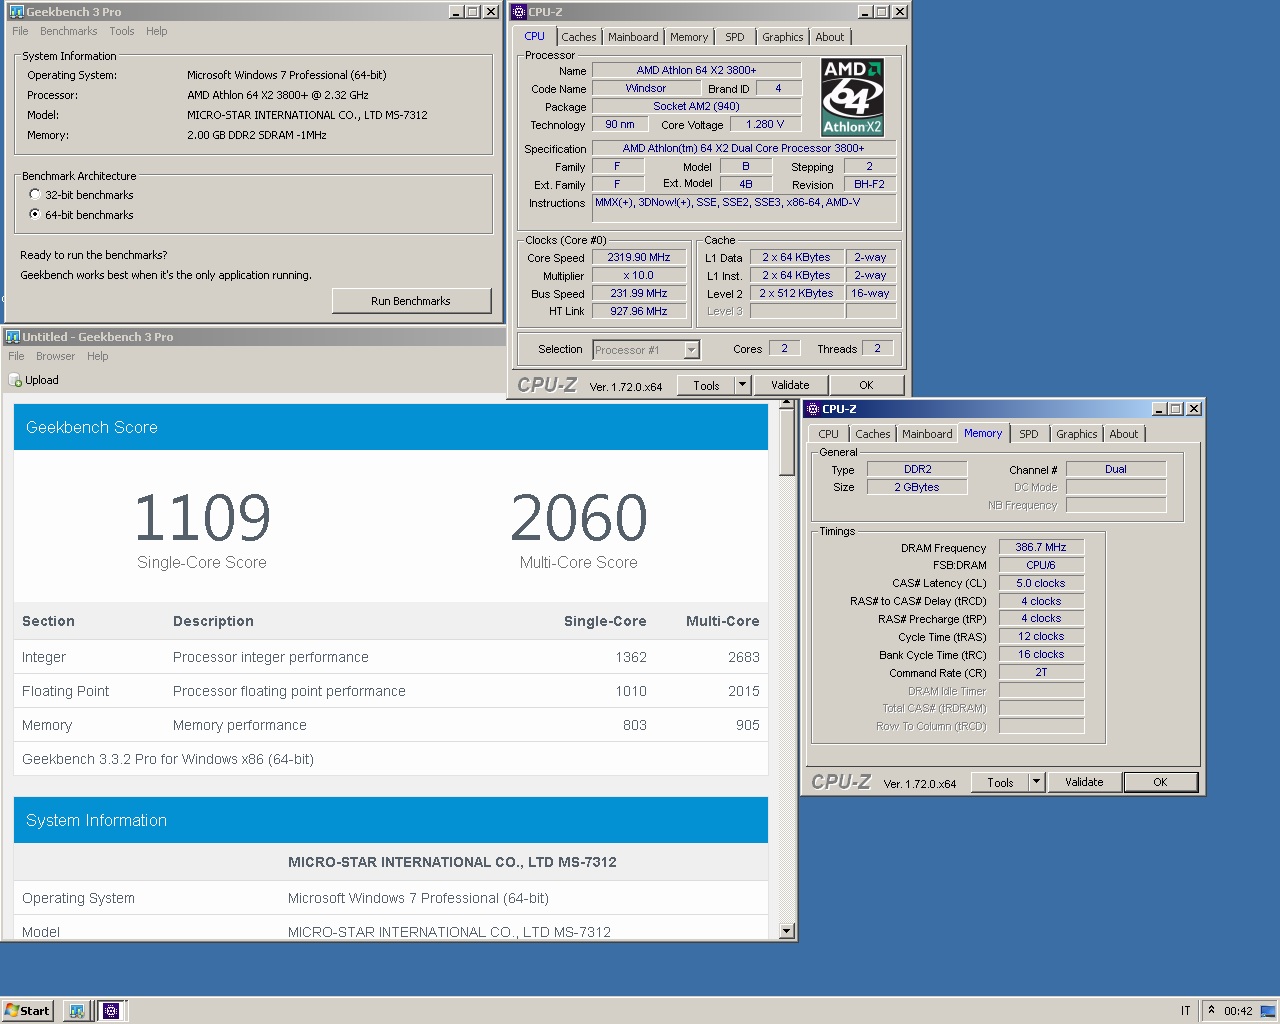Click the CAS# Latency value 5.0 clocks
Screen dimensions: 1280x1024
click(1041, 583)
